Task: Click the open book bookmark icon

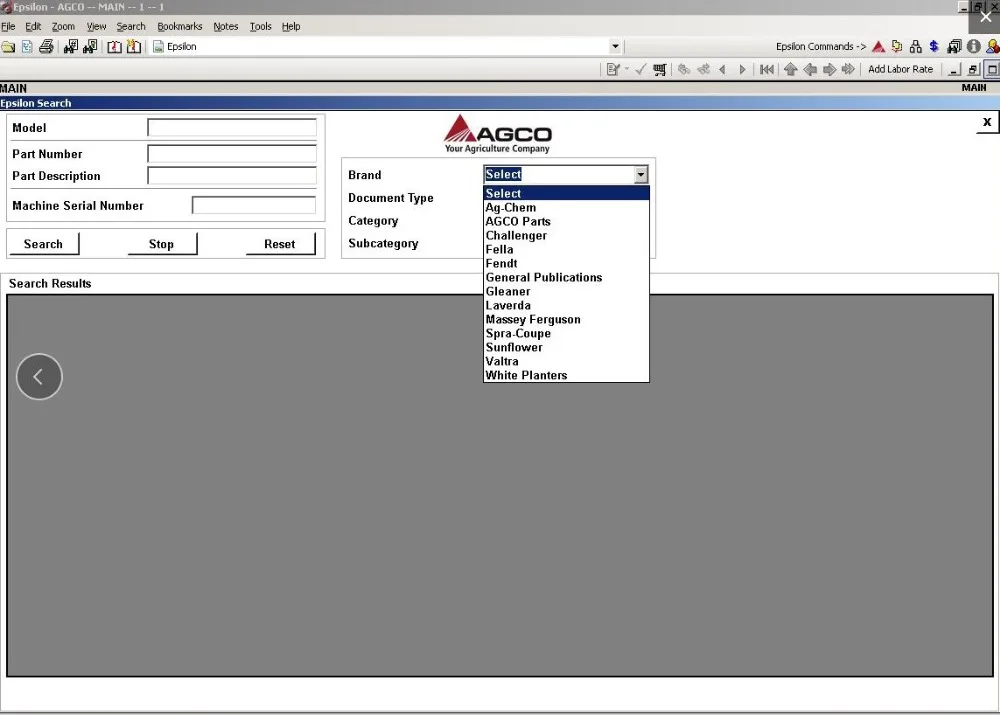Action: (114, 47)
